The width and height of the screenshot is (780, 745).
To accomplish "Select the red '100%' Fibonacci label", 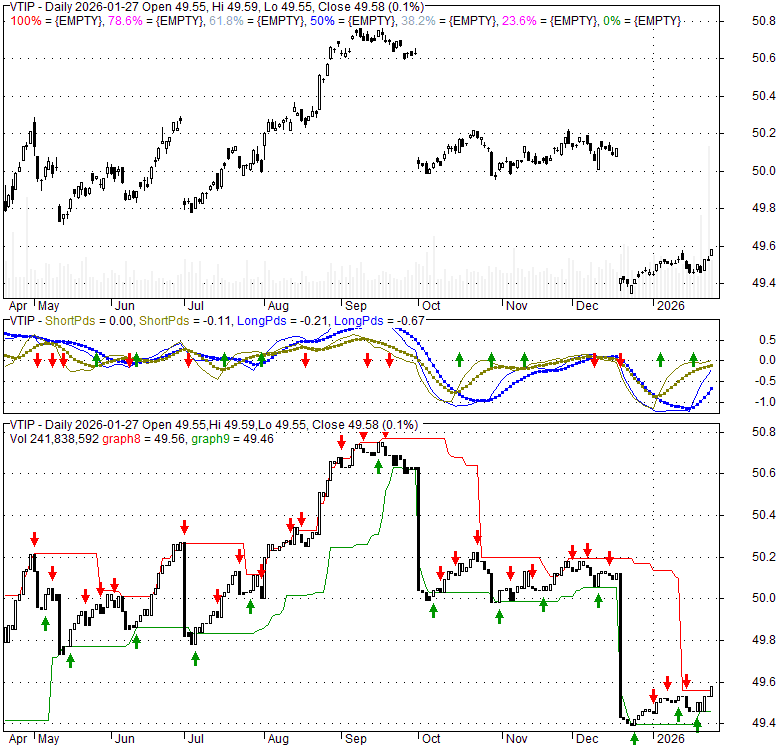I will point(26,21).
